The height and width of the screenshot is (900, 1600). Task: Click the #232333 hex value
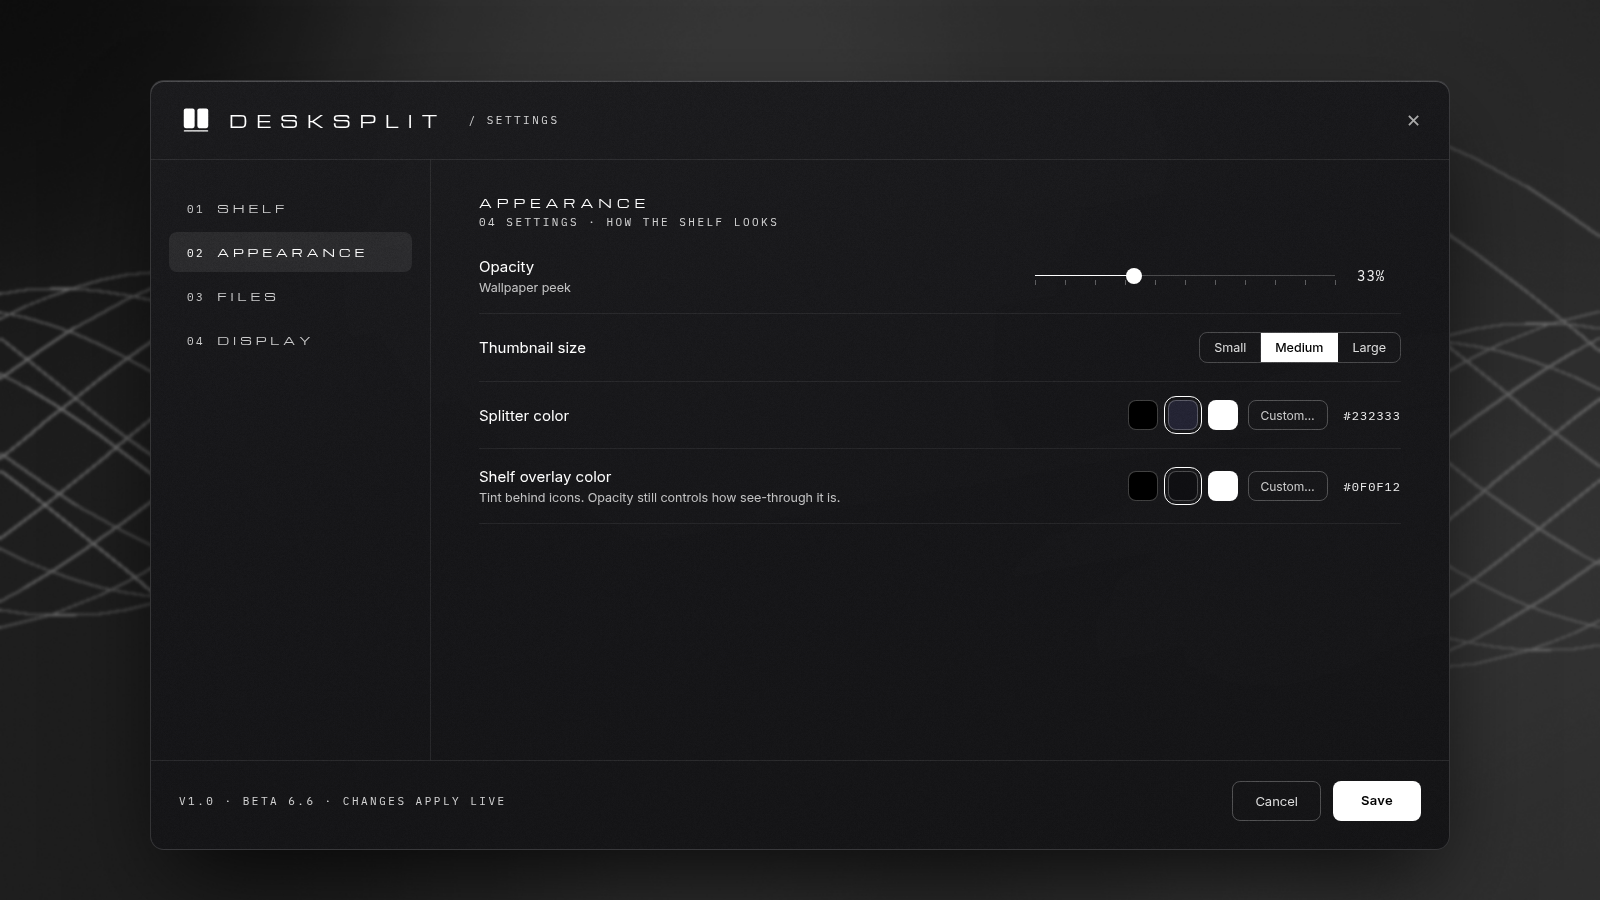(1372, 416)
